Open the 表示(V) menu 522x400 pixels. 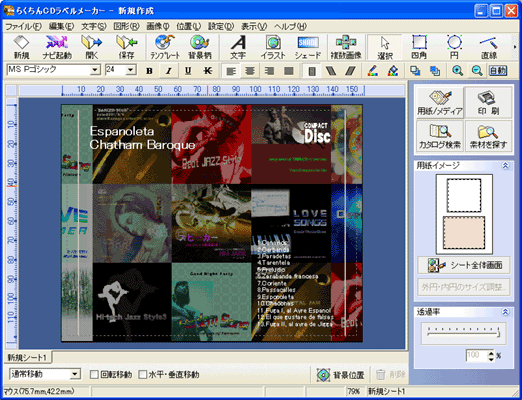point(254,26)
